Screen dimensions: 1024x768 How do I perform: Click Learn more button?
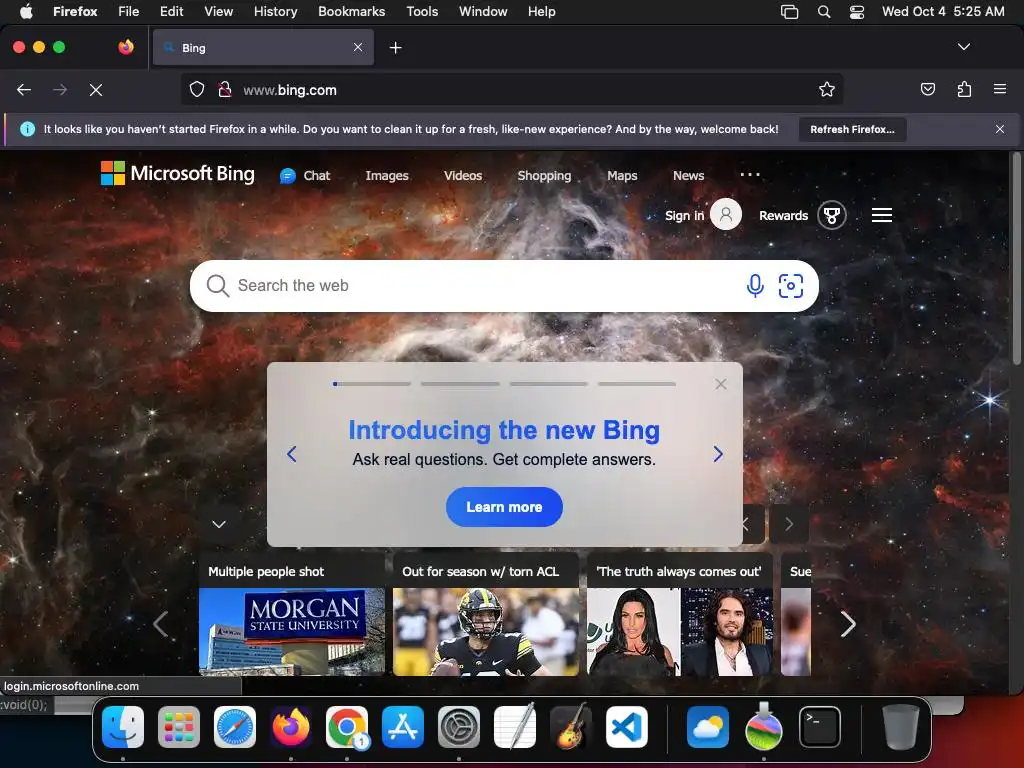click(504, 507)
